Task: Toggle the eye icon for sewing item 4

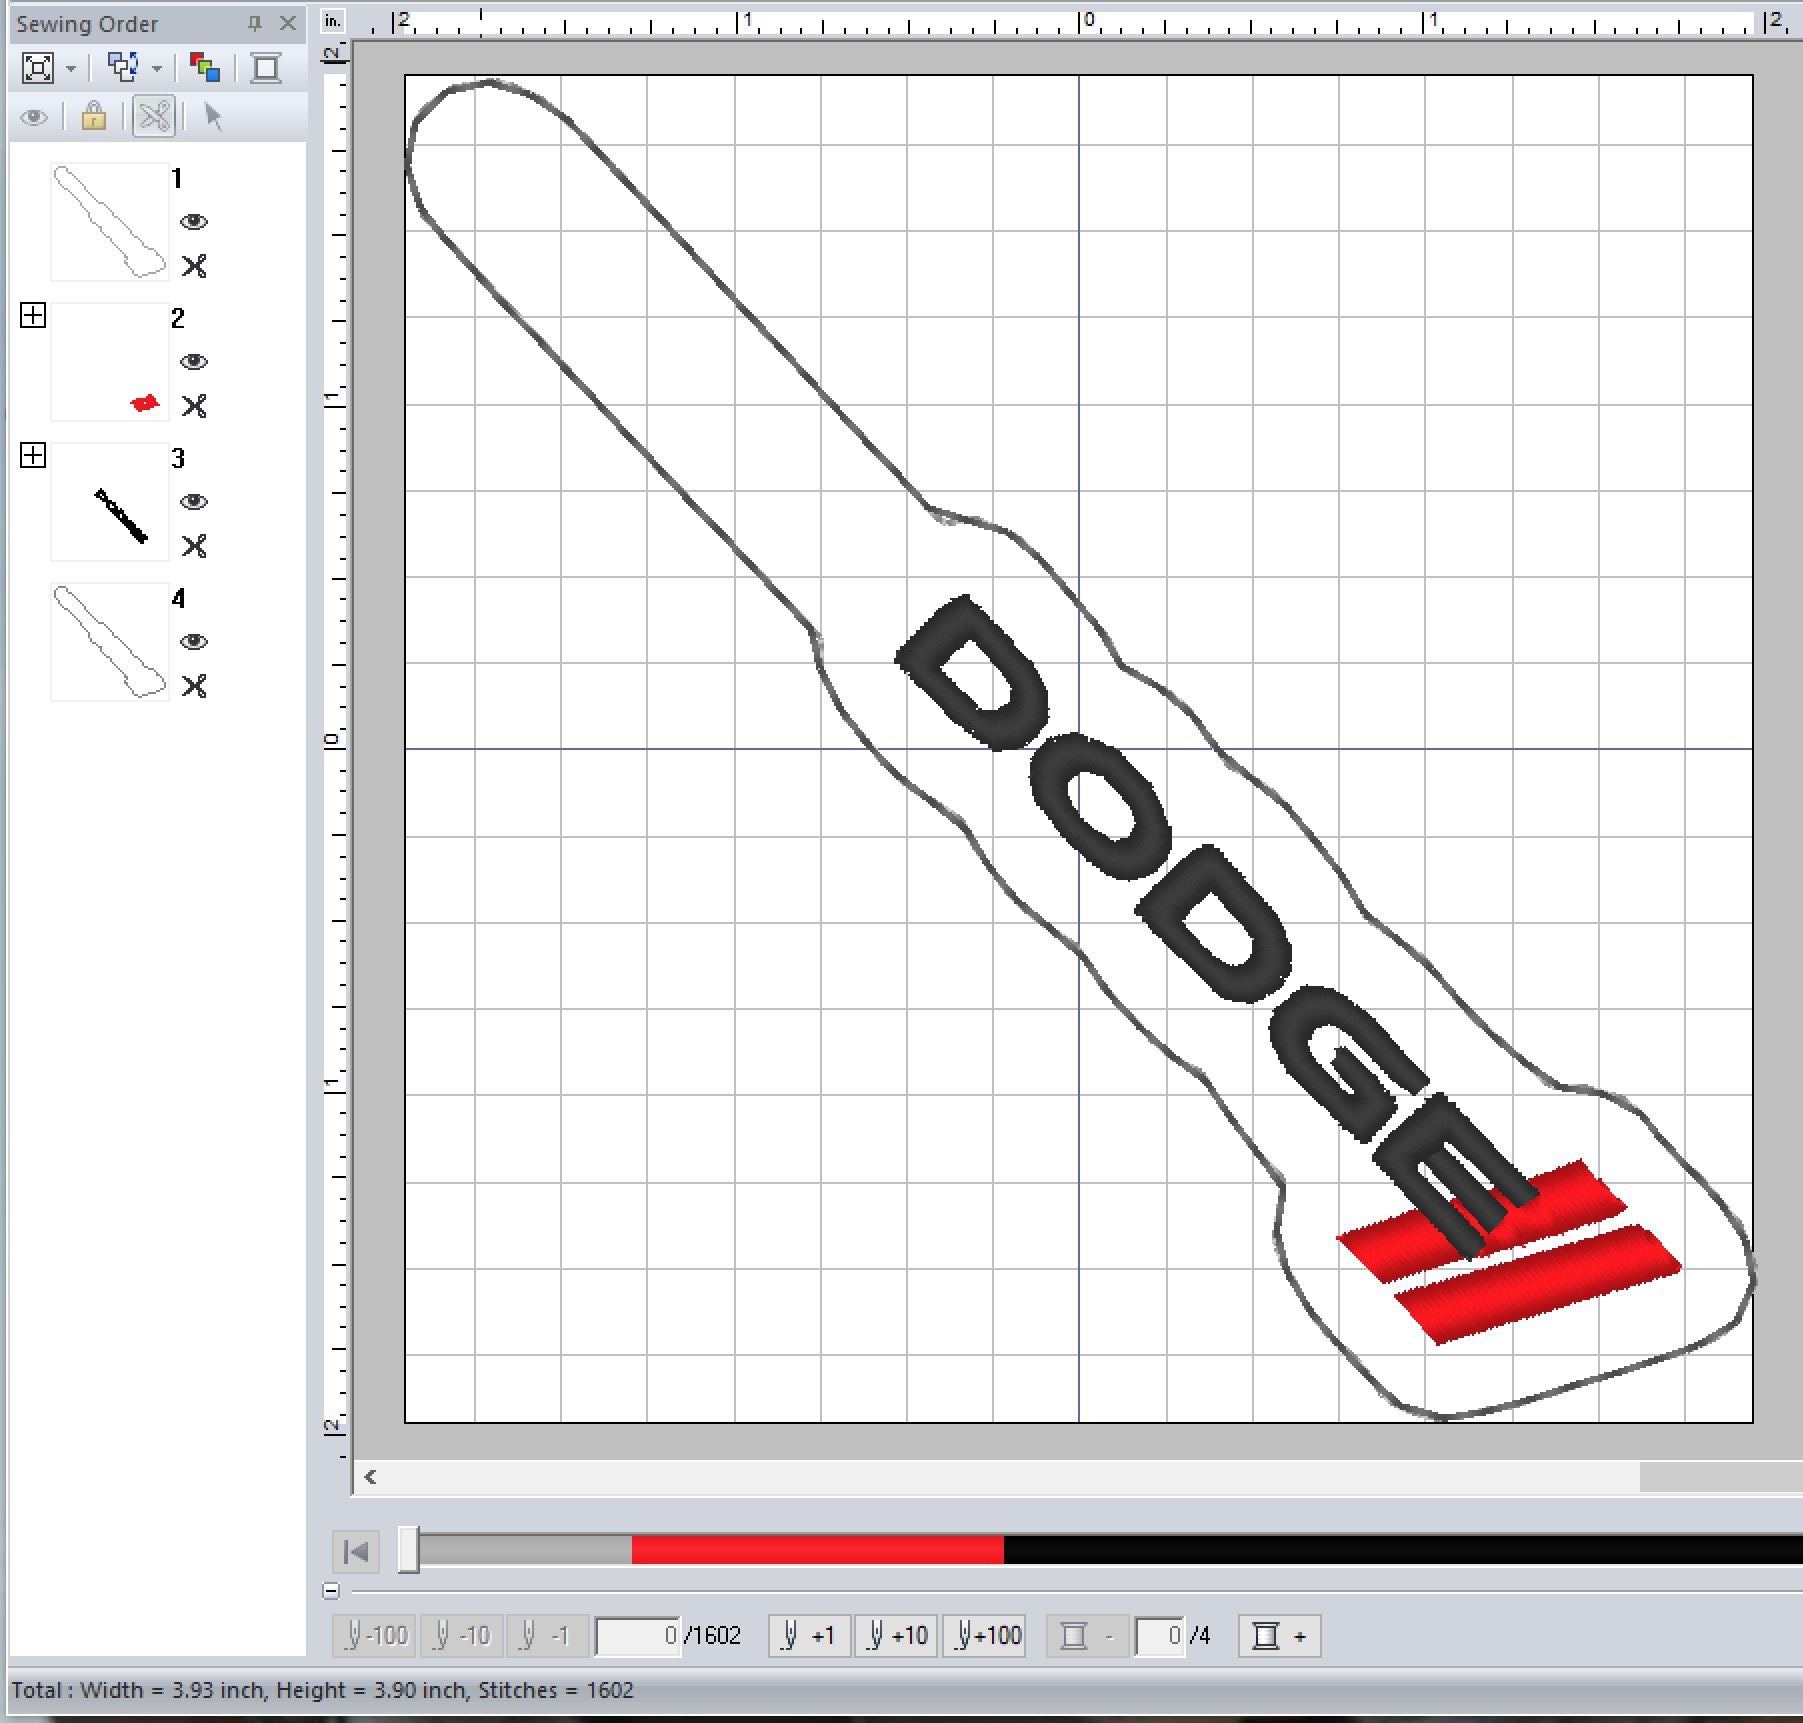Action: tap(194, 642)
